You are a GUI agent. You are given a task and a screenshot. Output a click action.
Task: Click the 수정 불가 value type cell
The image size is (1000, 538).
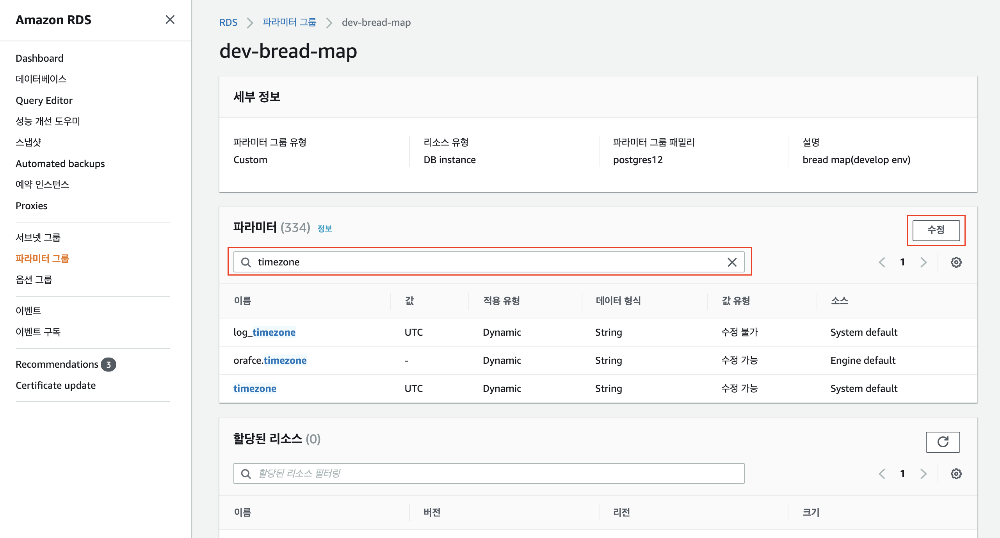pos(740,333)
